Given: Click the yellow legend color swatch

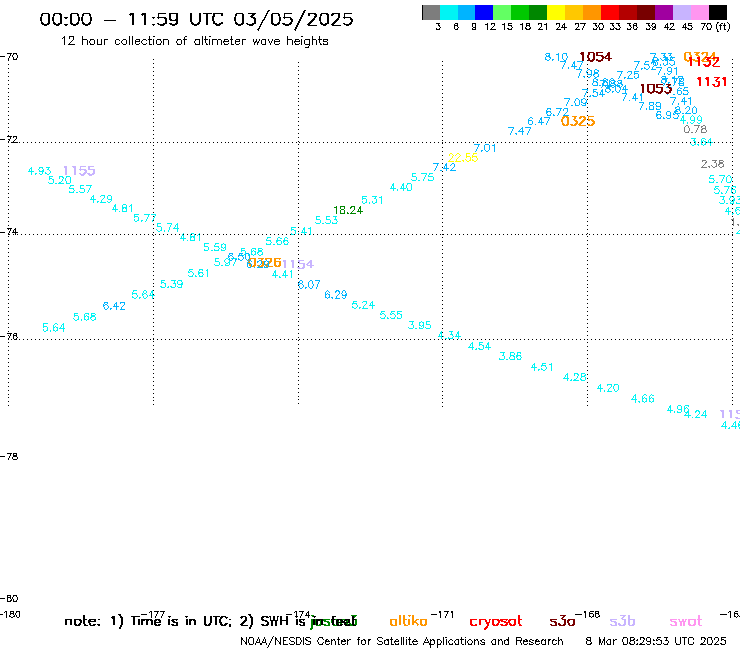Looking at the screenshot, I should pyautogui.click(x=556, y=12).
